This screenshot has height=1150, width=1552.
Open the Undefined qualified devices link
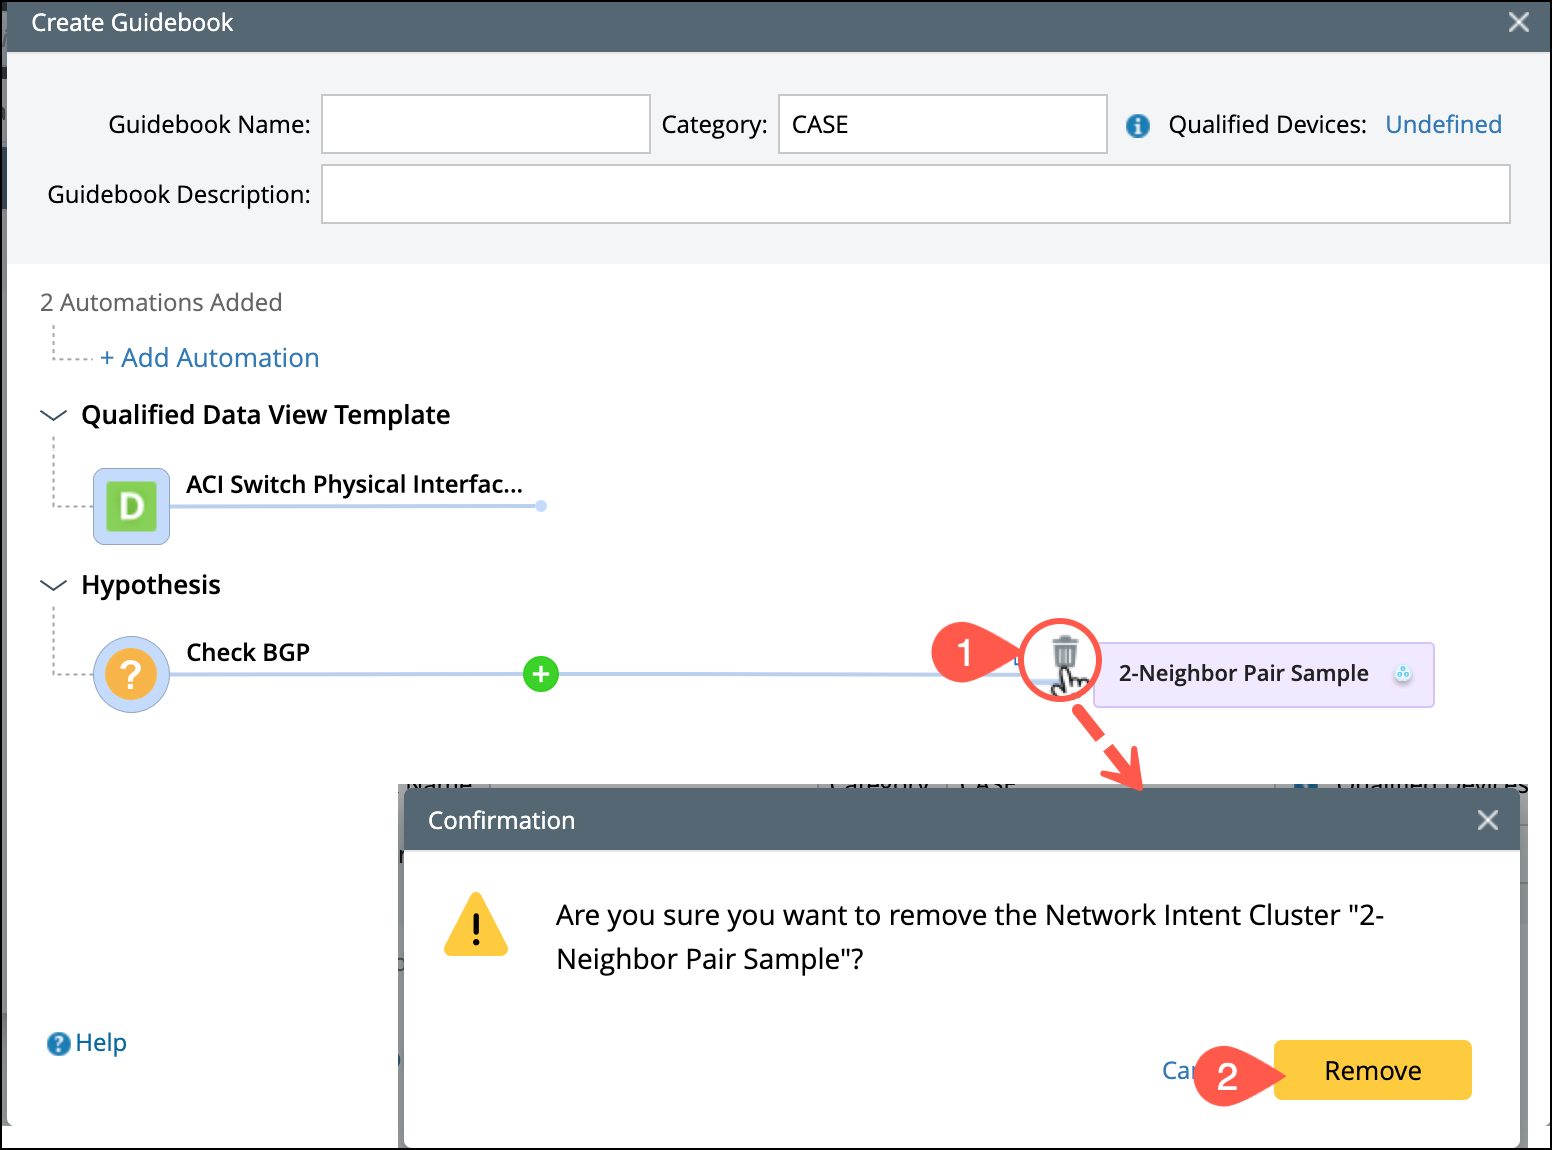(x=1443, y=125)
